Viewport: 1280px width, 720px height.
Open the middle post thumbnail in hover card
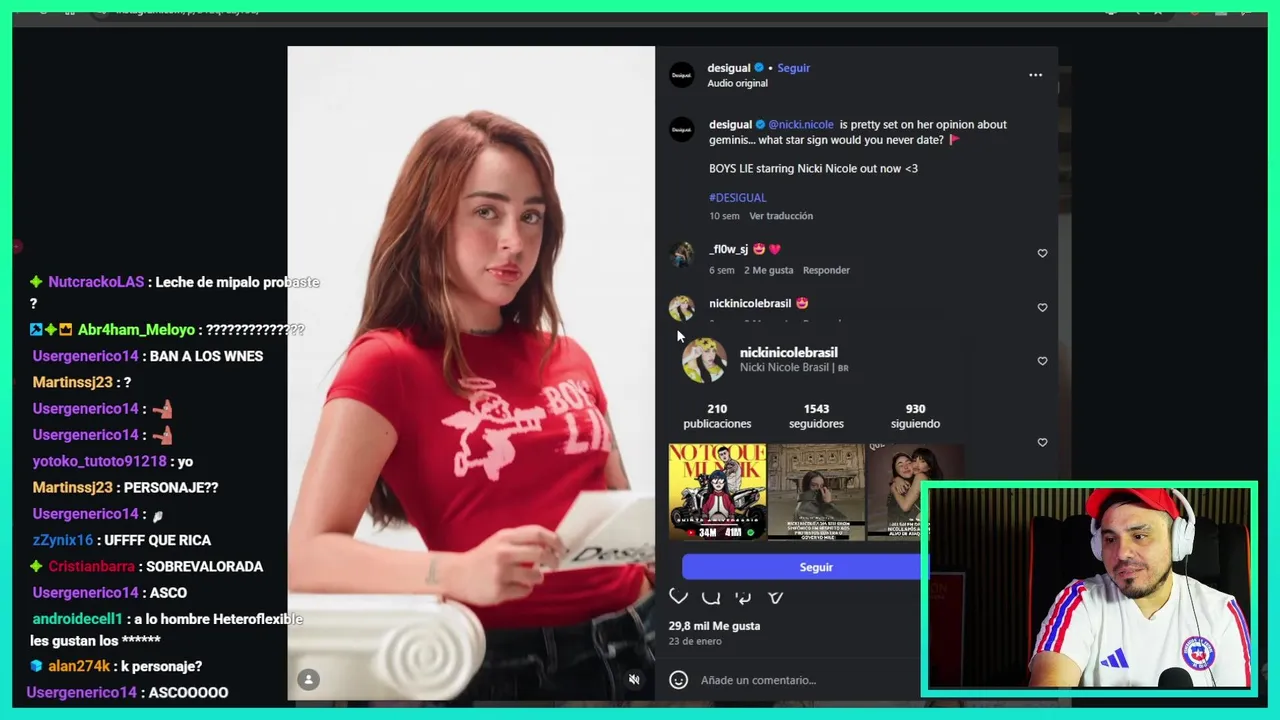[816, 492]
